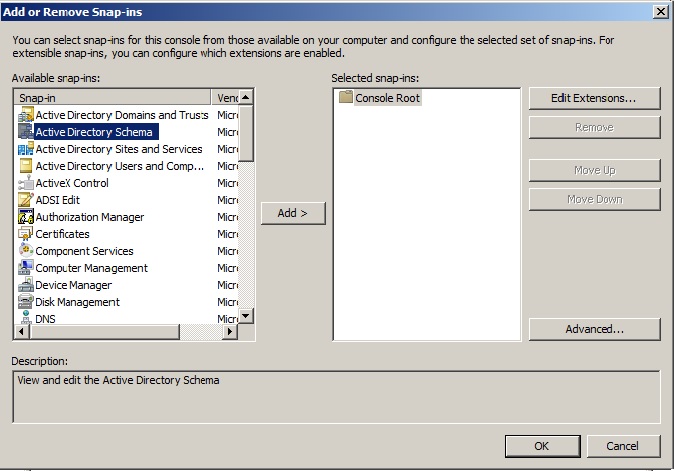Select Active Directory Sites and Services entry
The image size is (674, 471).
point(119,149)
